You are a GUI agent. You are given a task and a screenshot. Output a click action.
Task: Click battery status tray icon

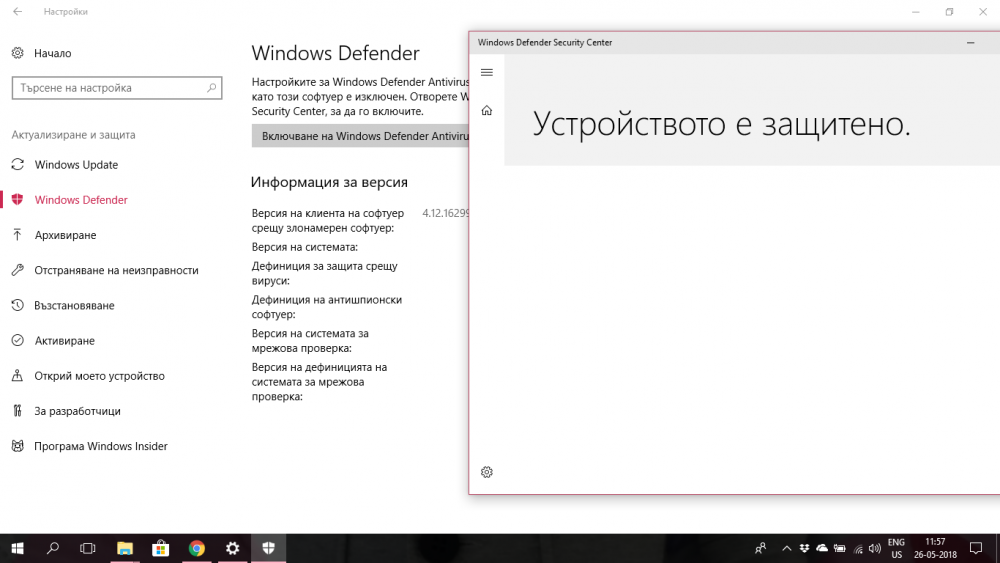840,548
